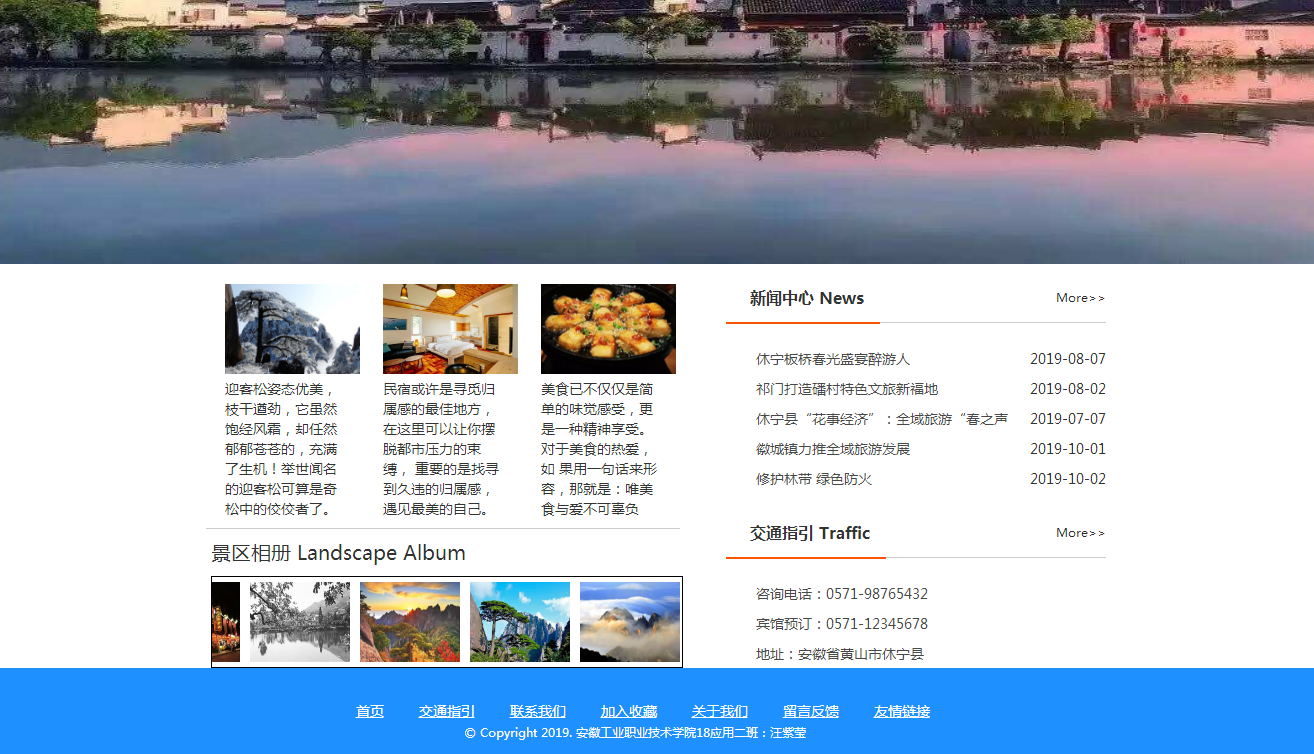Open the homestay bedroom image
This screenshot has height=754, width=1314.
point(450,329)
